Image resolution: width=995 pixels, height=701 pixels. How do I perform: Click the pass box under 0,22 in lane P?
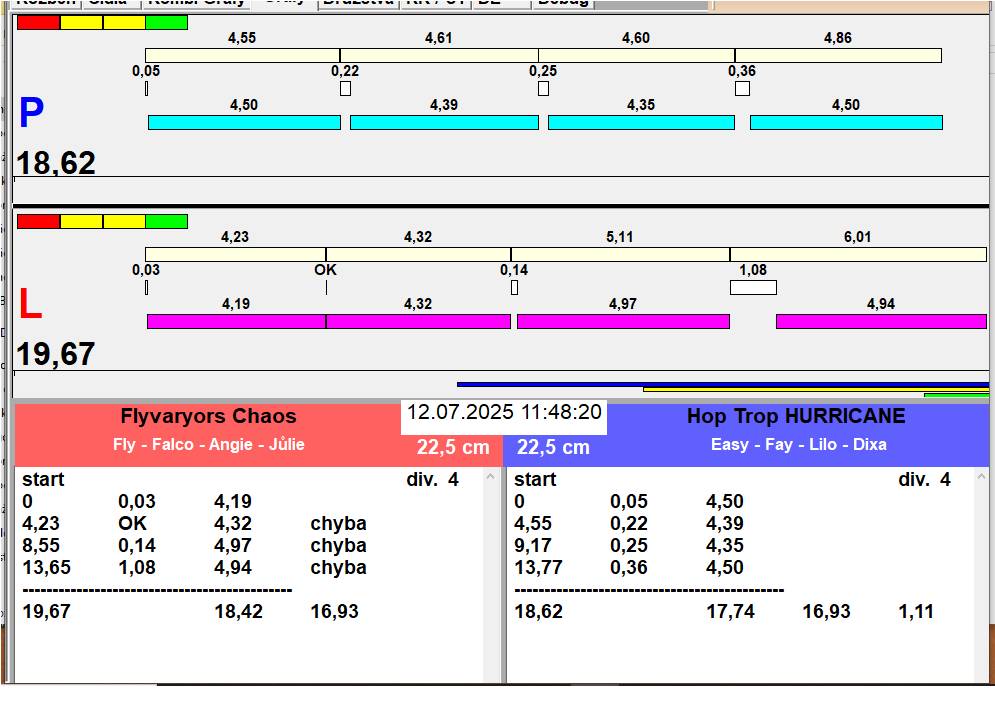(x=345, y=88)
